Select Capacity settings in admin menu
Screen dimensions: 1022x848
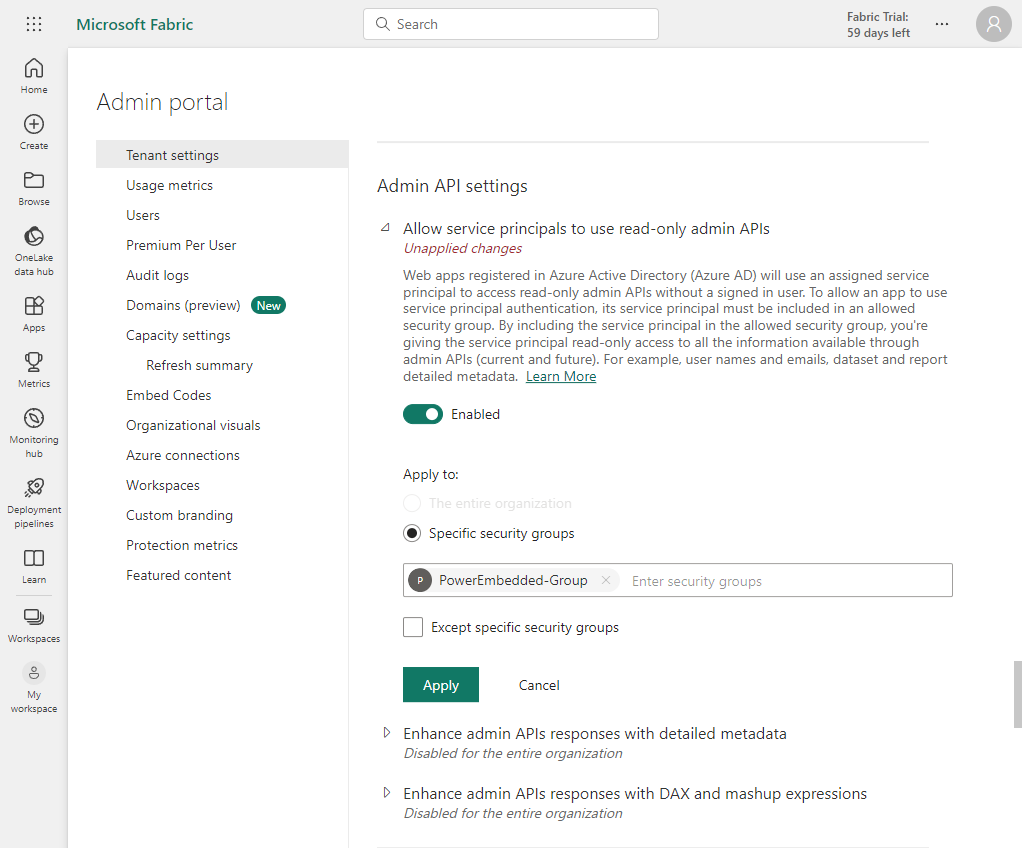pyautogui.click(x=178, y=335)
